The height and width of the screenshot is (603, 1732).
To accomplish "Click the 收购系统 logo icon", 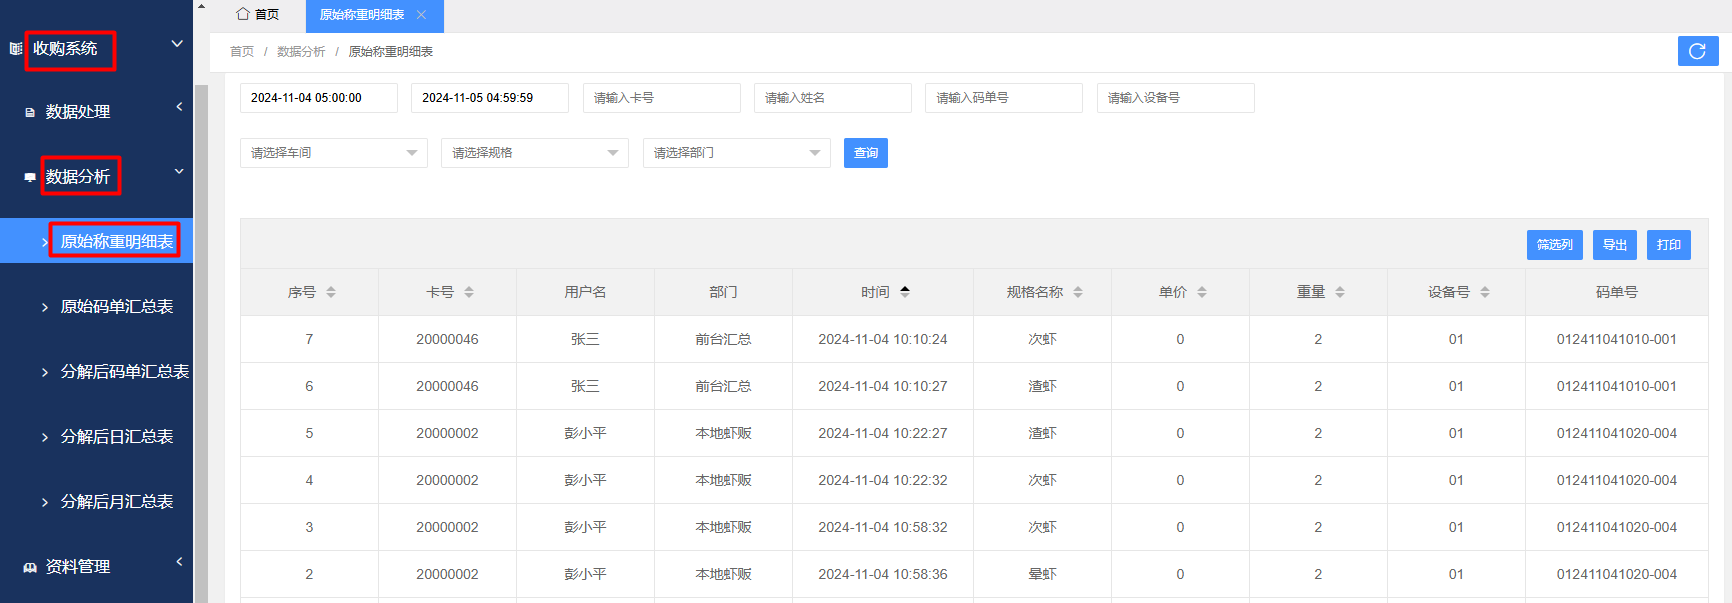I will [x=16, y=48].
